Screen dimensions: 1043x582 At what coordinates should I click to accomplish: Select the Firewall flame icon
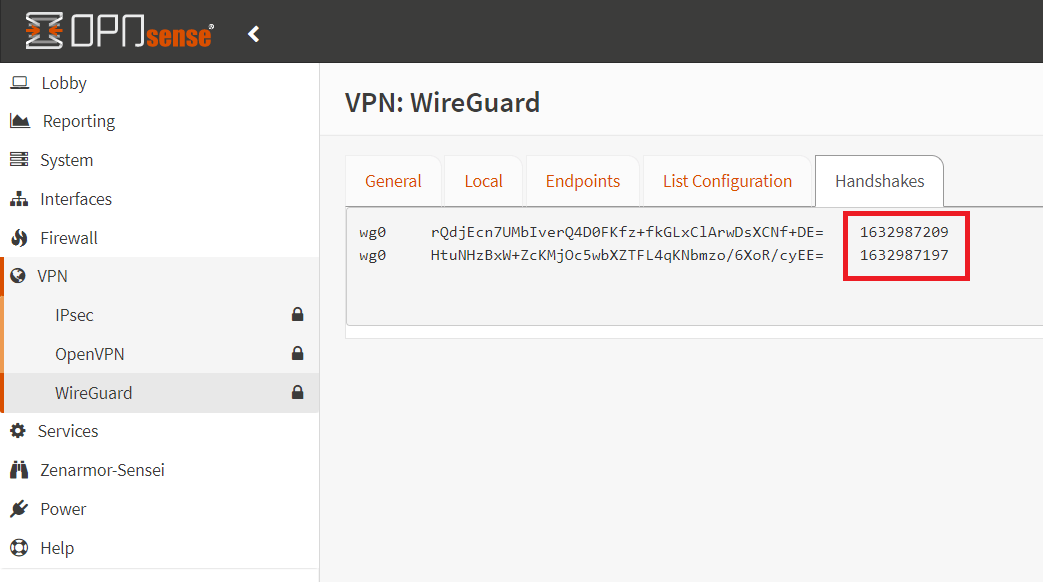[x=22, y=237]
